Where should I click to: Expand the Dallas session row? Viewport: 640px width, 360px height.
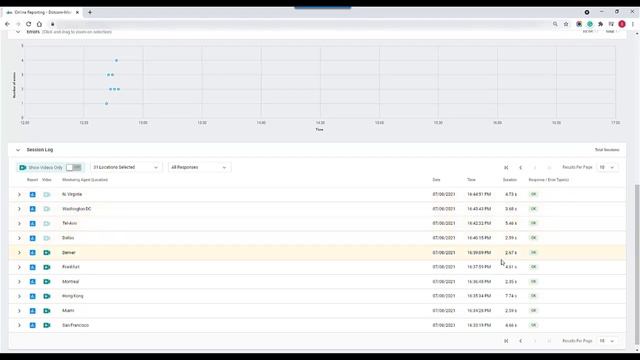tap(19, 238)
